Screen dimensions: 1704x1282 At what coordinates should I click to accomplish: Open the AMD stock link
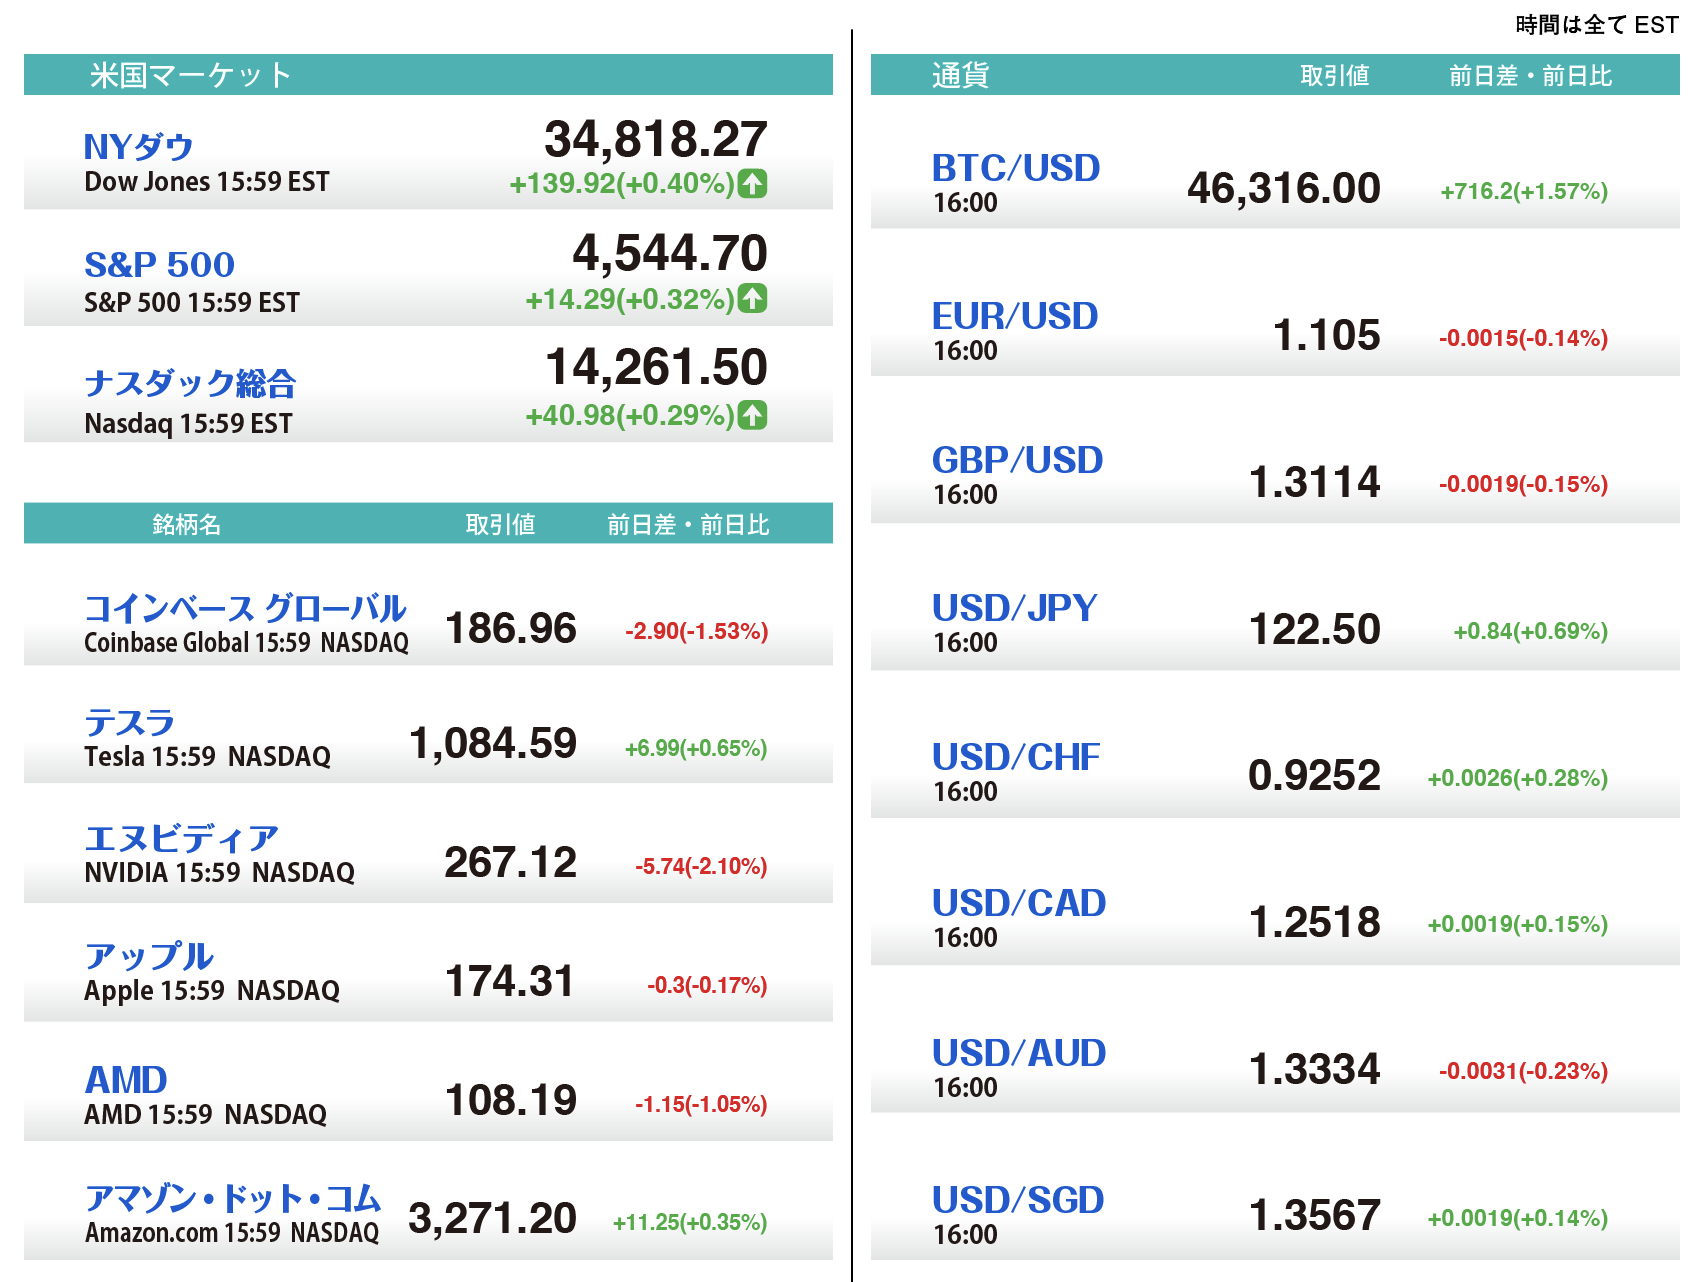pos(126,1080)
